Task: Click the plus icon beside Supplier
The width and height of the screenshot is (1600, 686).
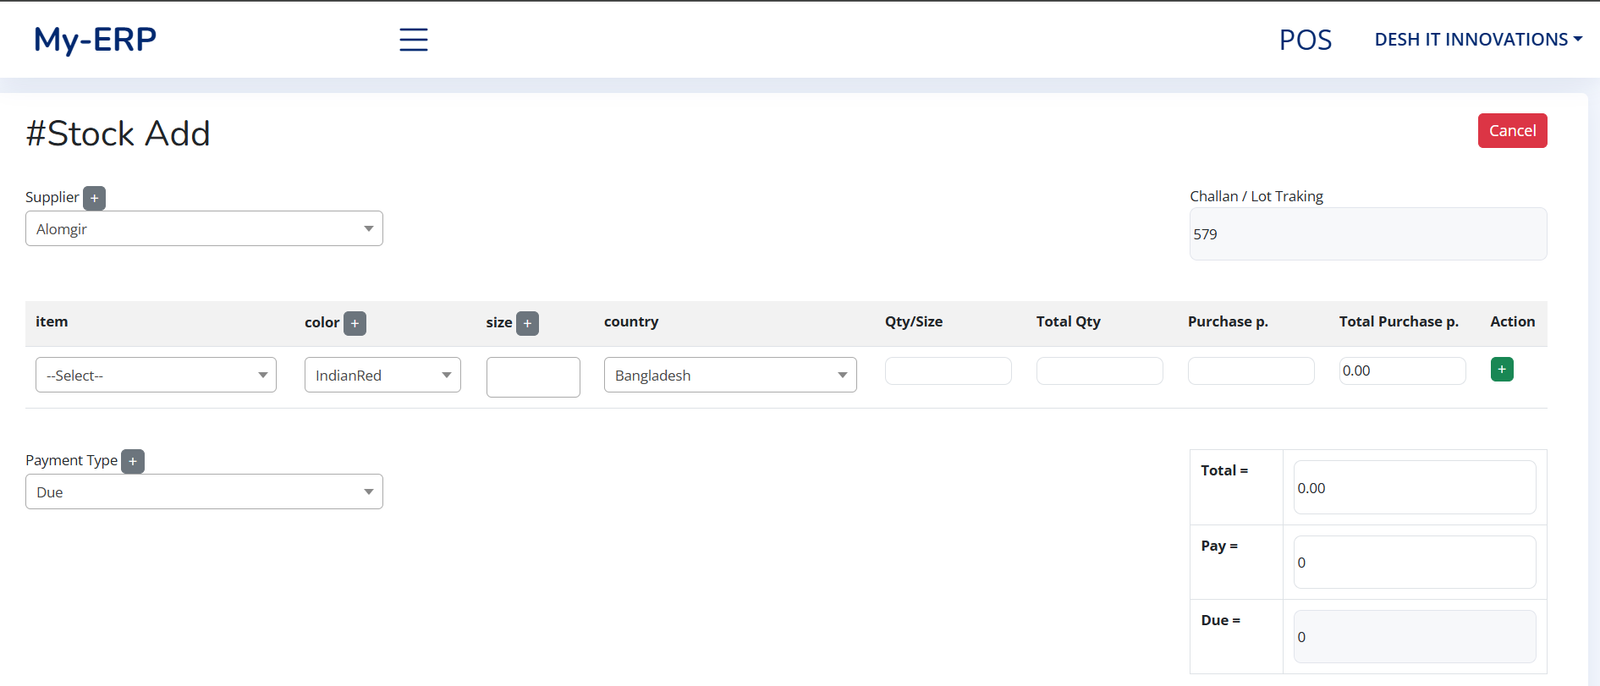Action: (x=94, y=198)
